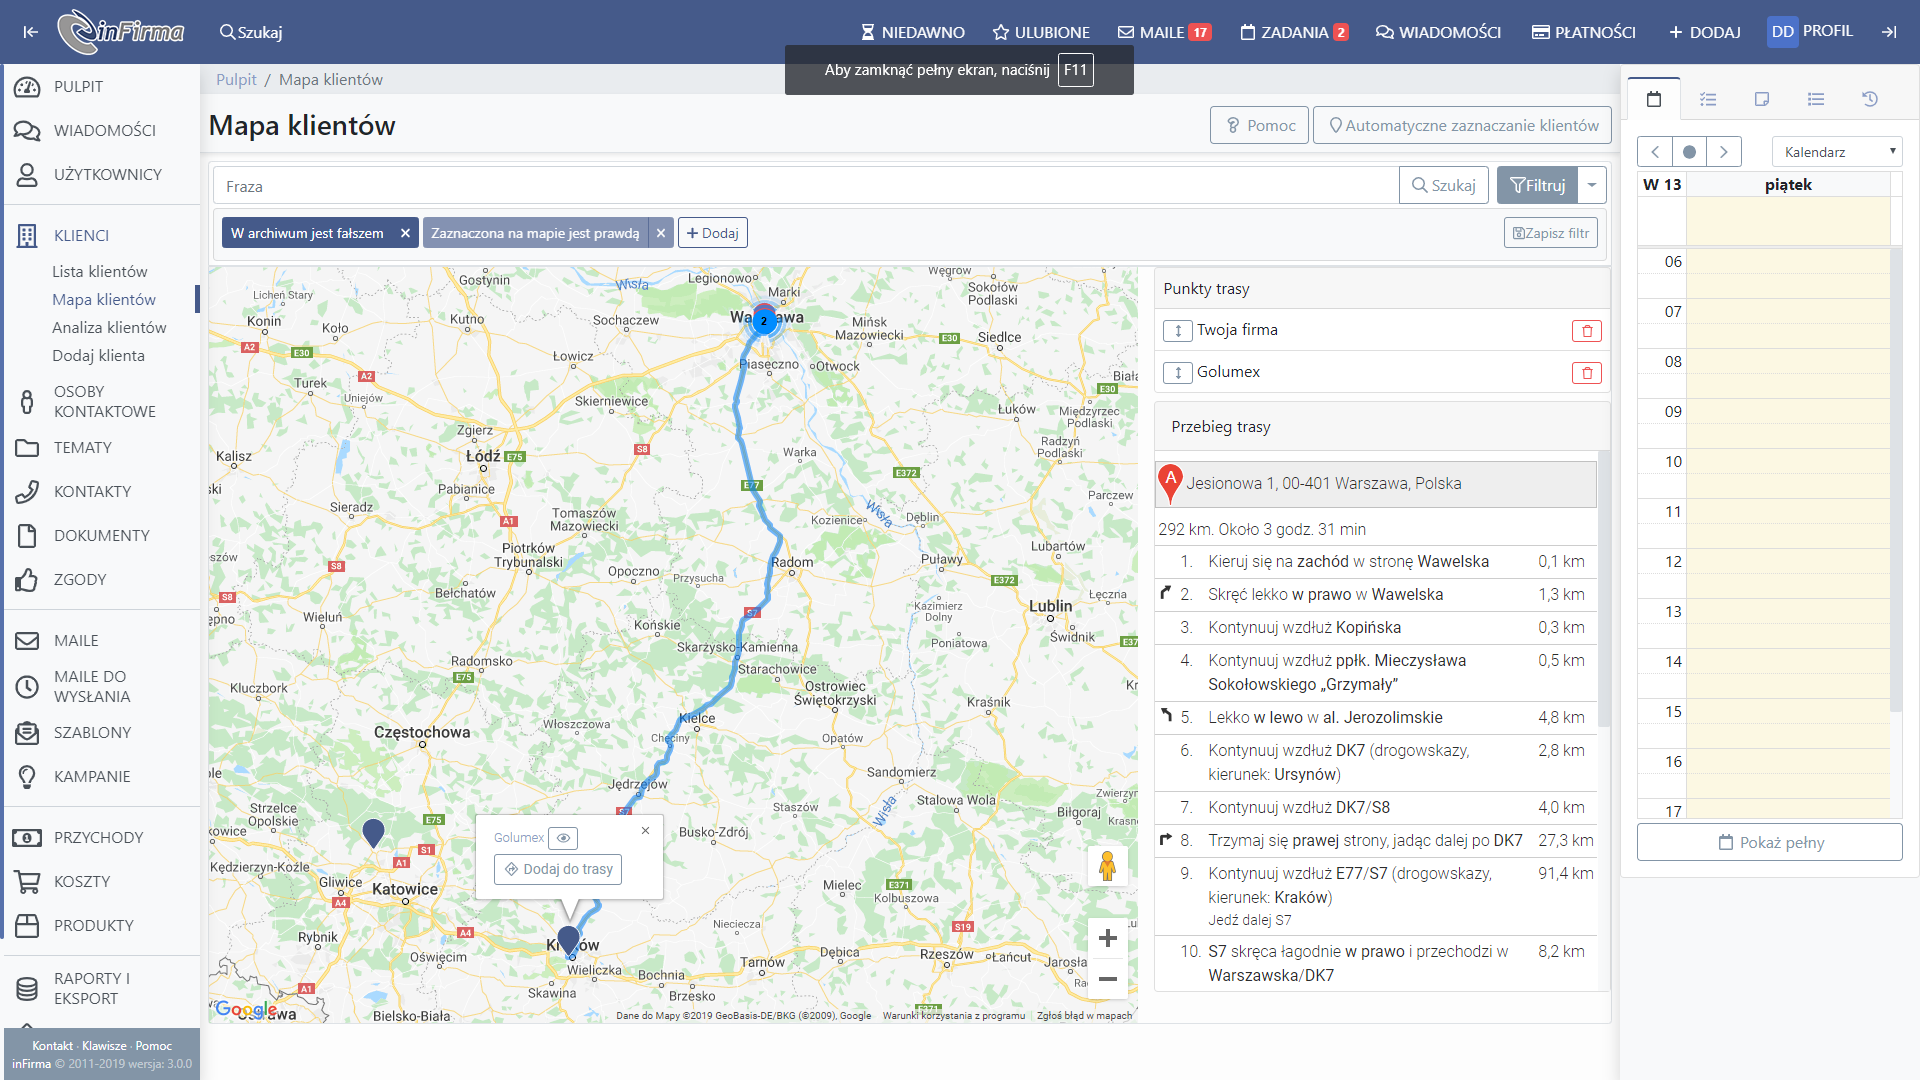Click the Pomoc help button
The height and width of the screenshot is (1080, 1920).
1259,126
